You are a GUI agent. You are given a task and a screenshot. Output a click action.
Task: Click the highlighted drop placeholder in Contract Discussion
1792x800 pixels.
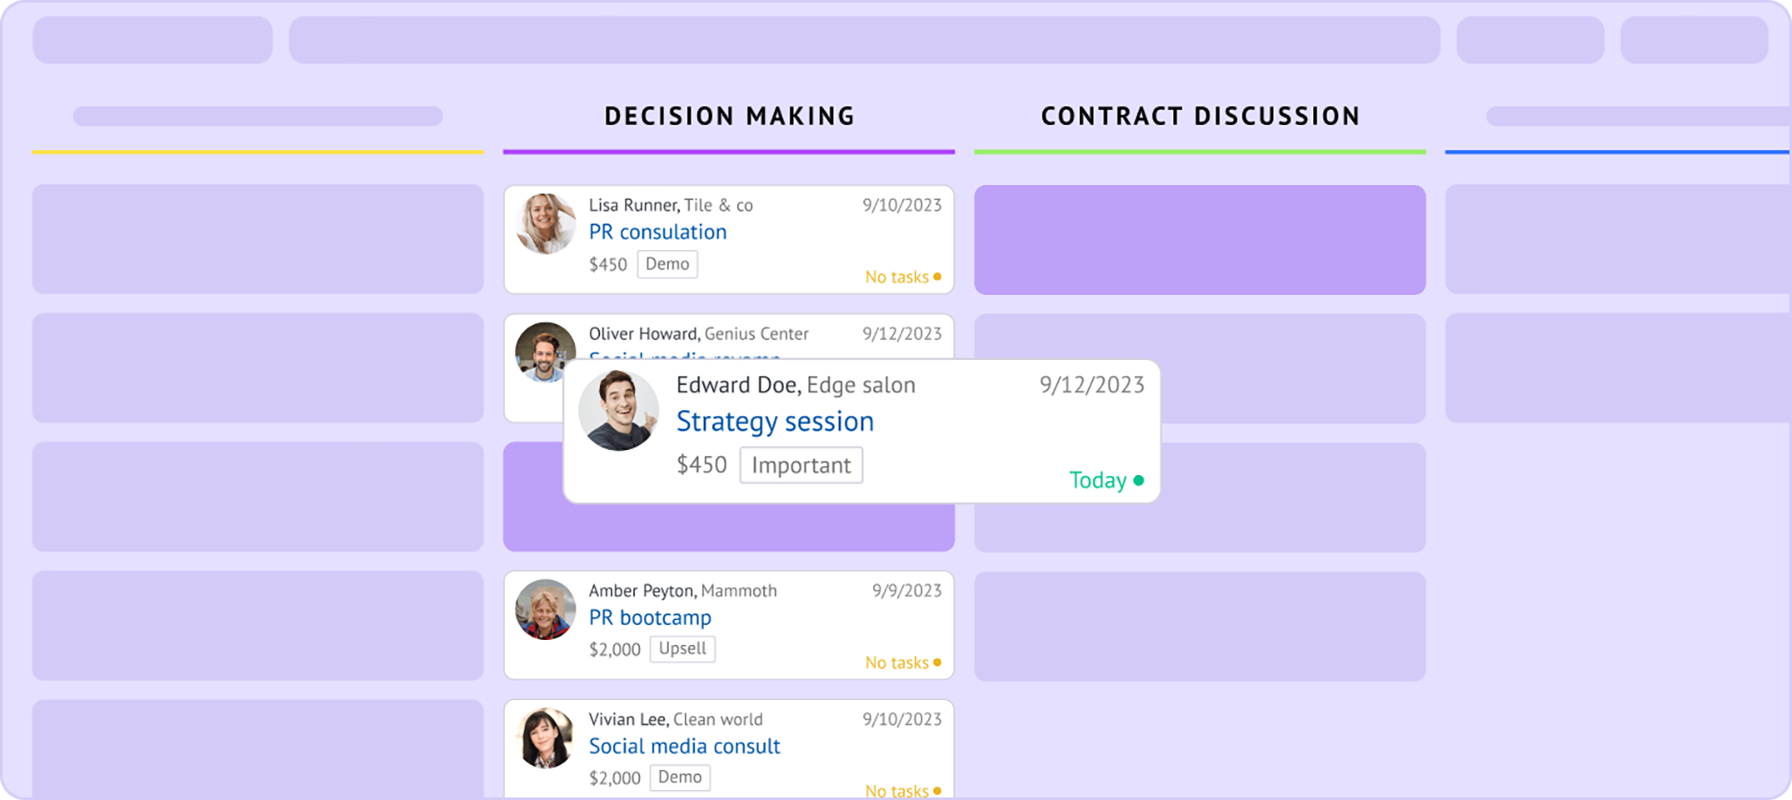click(1200, 240)
